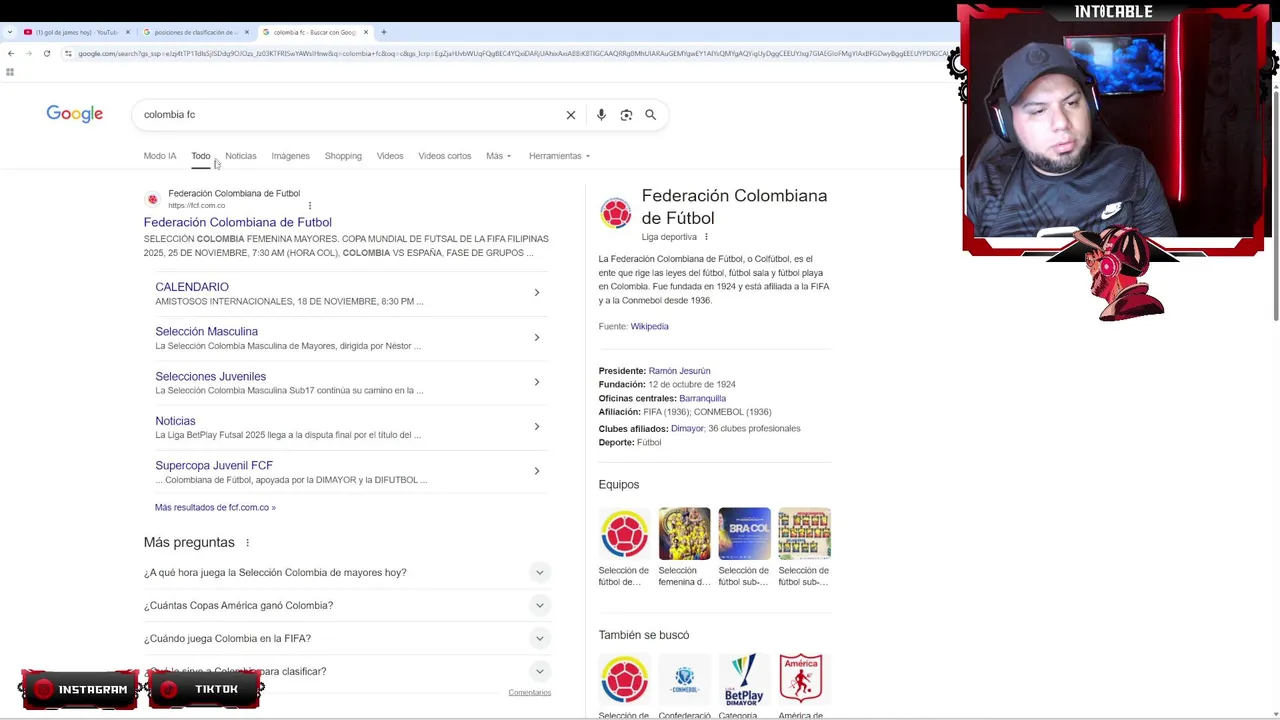Click the Comentarios feedback link
Screen dimensions: 1280x720
[x=530, y=693]
